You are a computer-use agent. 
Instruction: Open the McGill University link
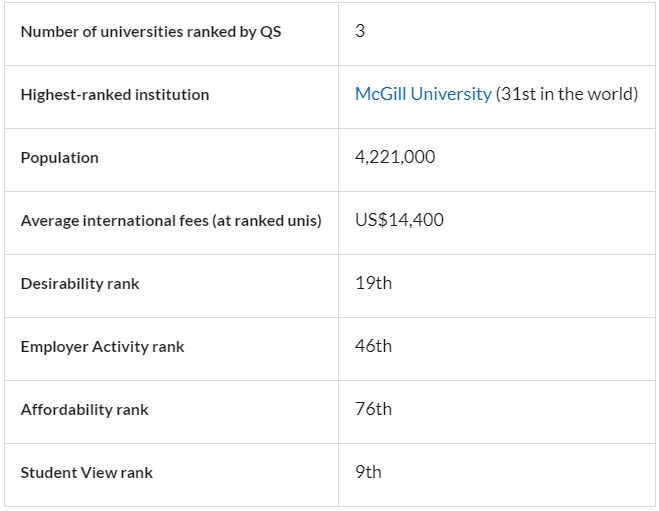pyautogui.click(x=423, y=94)
